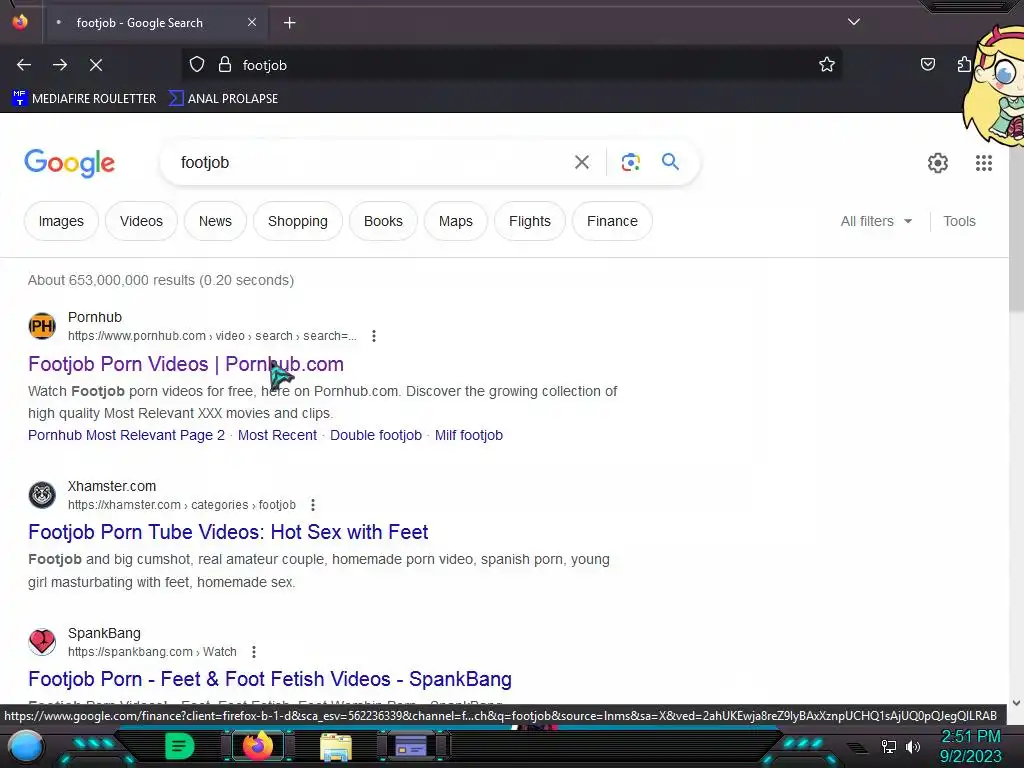Viewport: 1024px width, 768px height.
Task: Bookmark this page with the star
Action: (827, 64)
